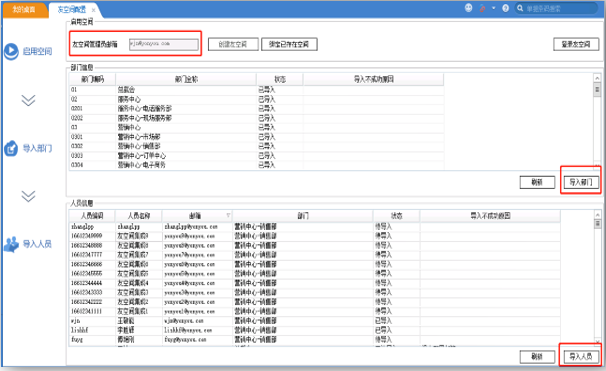Click the 导入人员 people icon in sidebar
This screenshot has height=371, width=606.
(x=11, y=244)
